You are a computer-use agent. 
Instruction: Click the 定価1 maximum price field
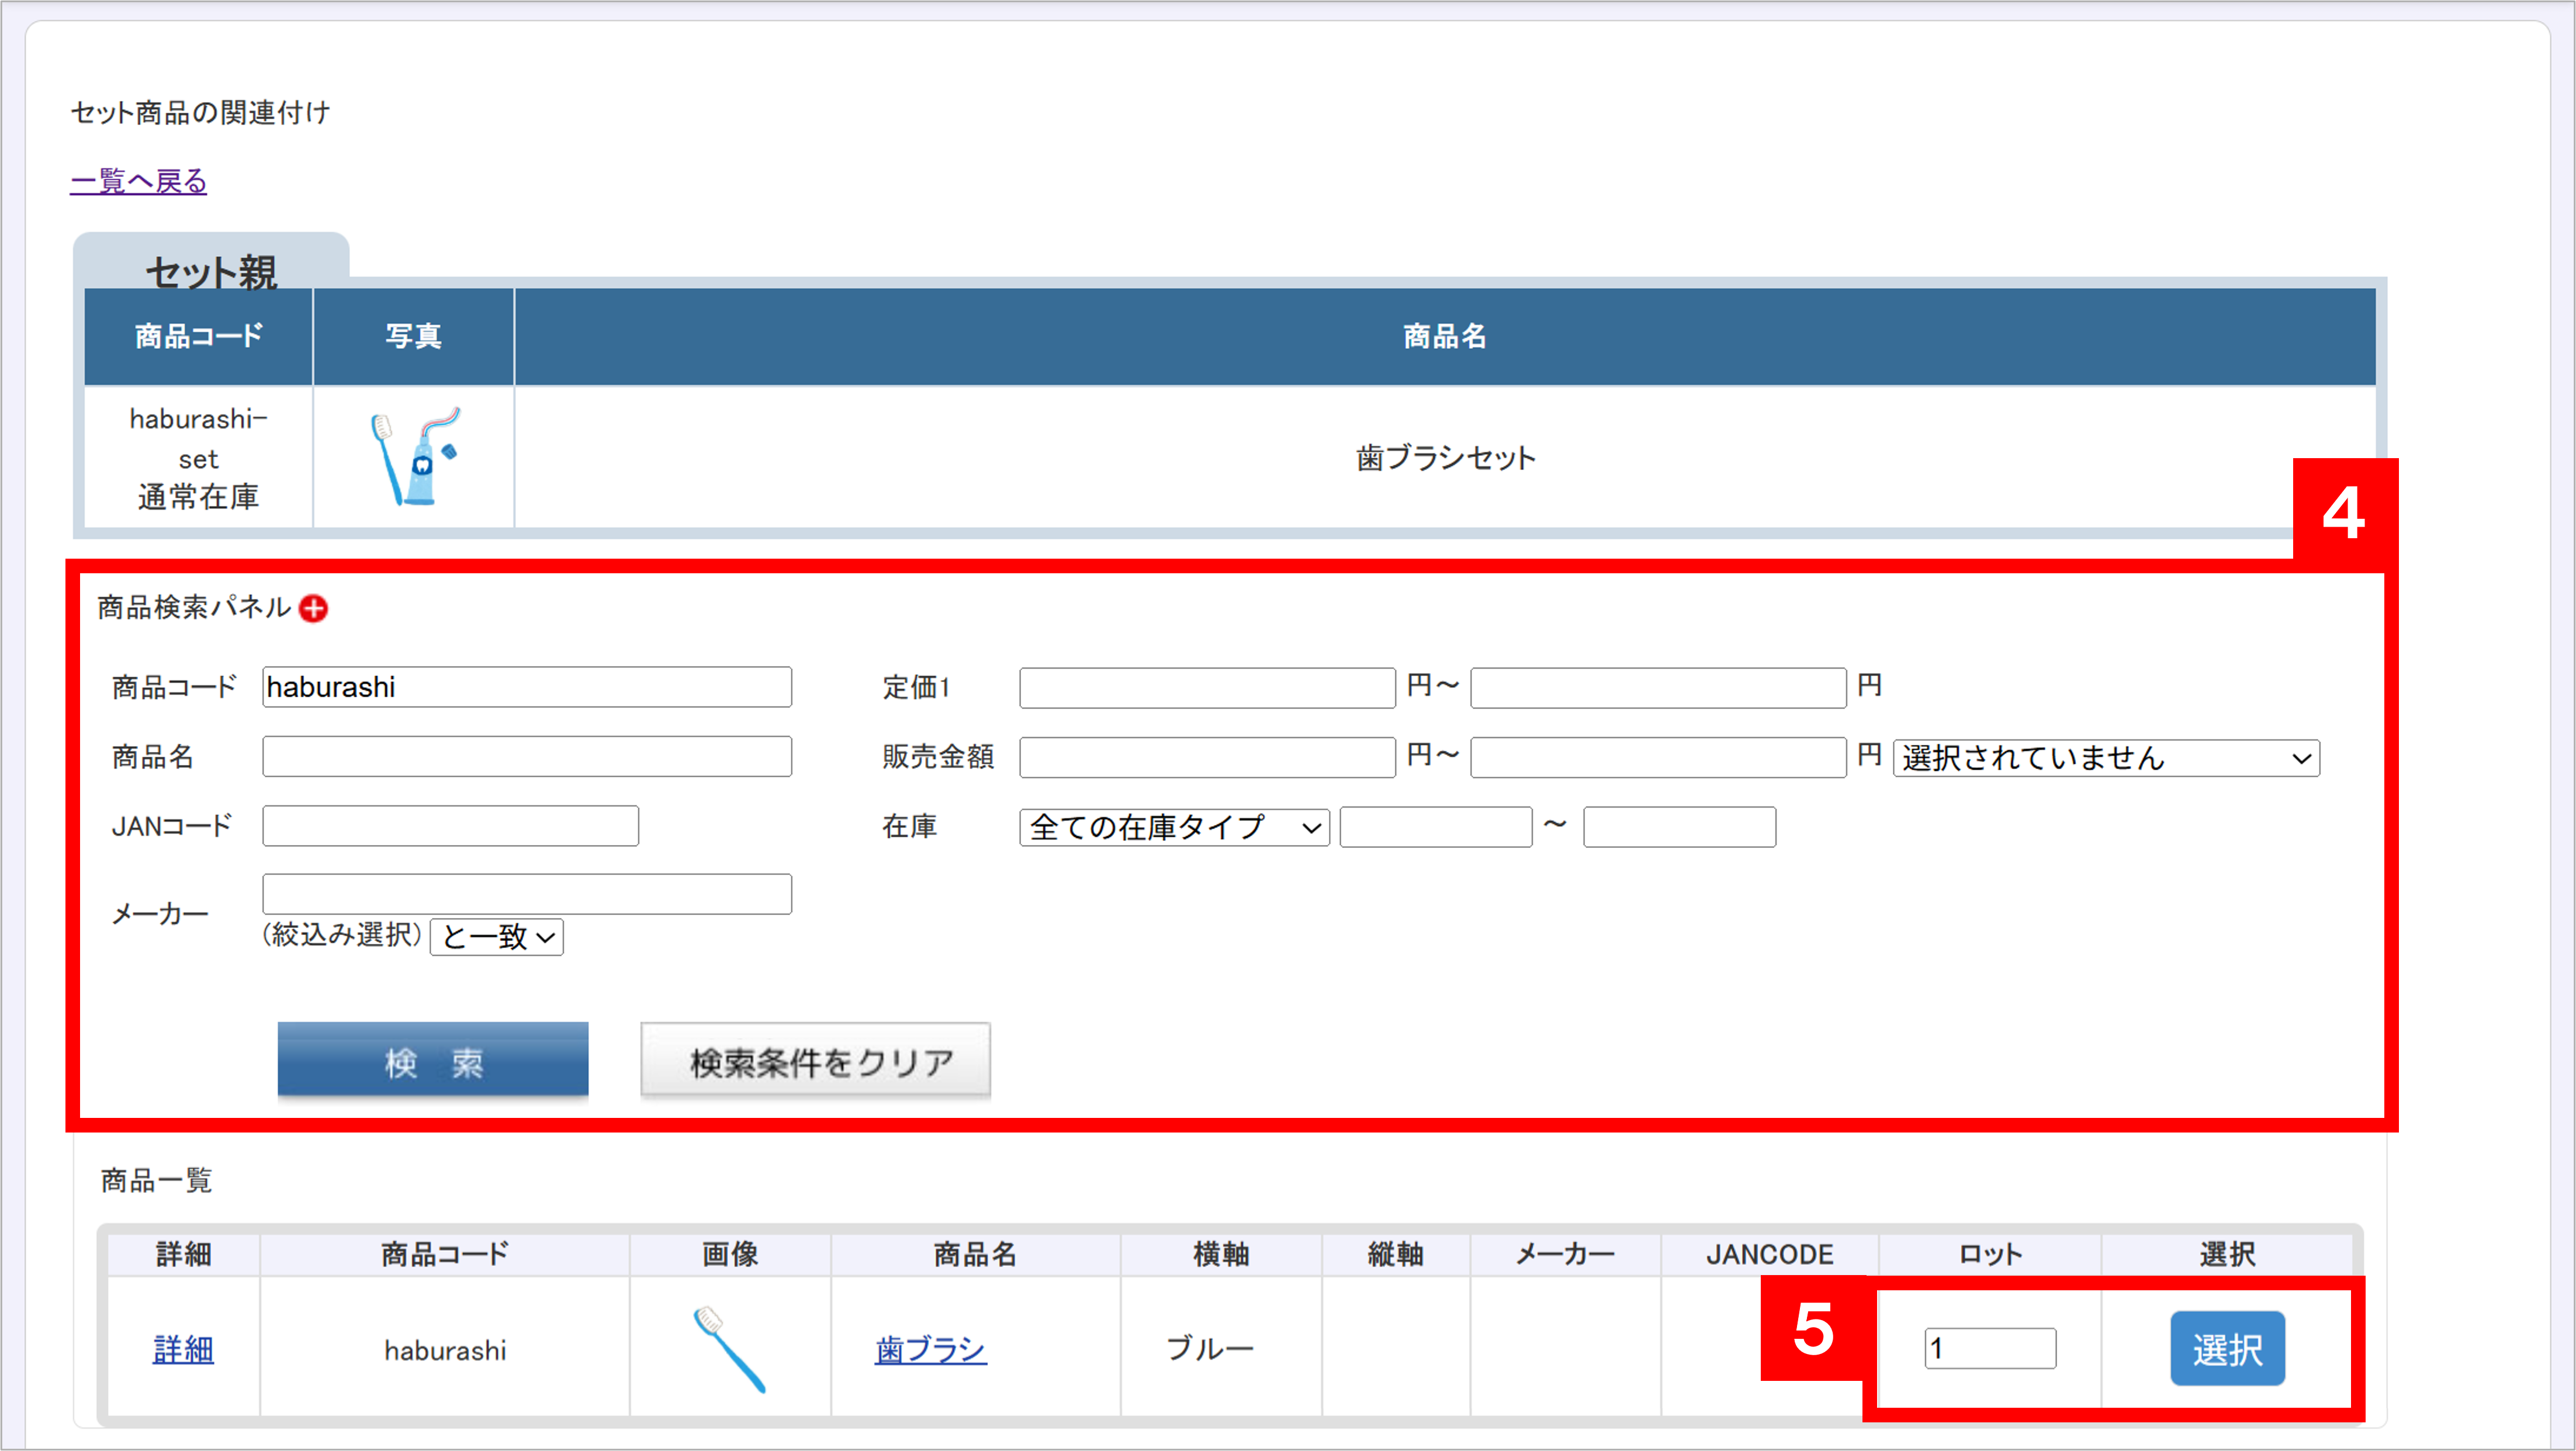tap(1658, 688)
